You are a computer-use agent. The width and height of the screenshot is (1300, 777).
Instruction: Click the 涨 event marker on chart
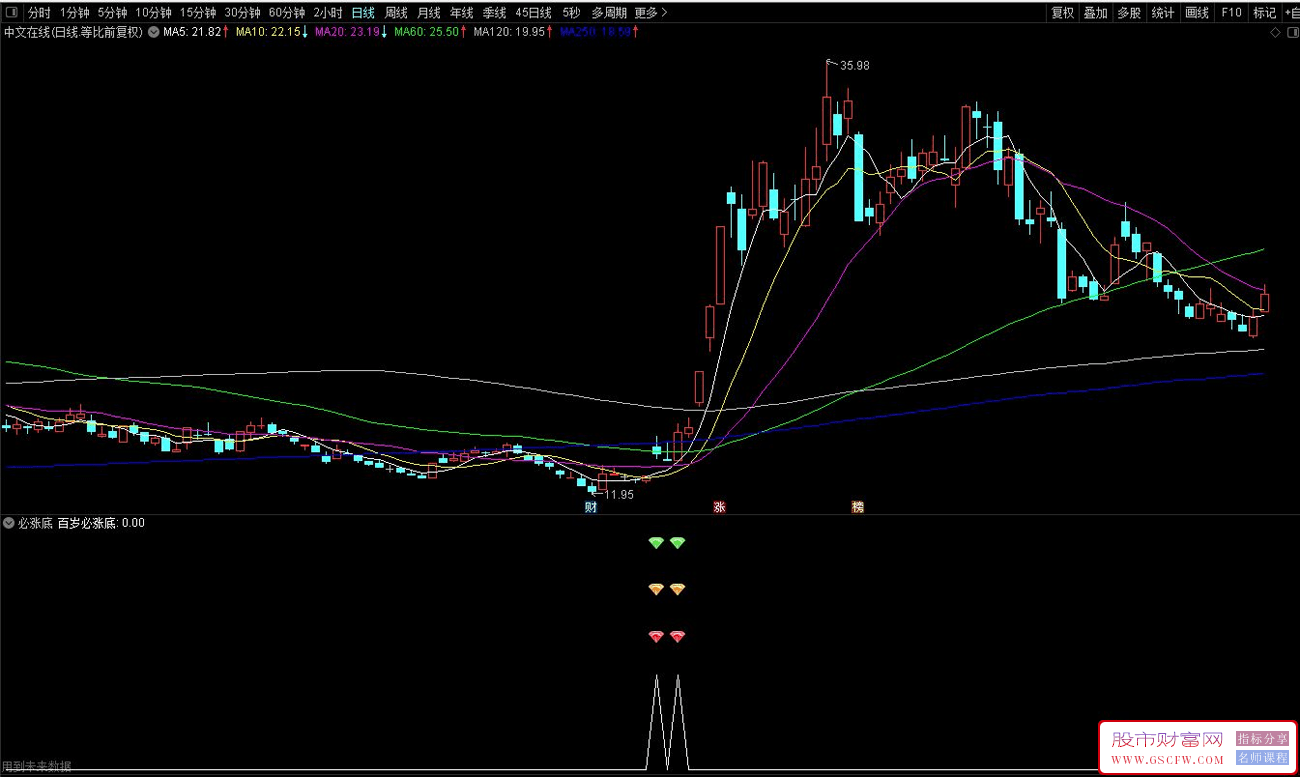tap(718, 507)
